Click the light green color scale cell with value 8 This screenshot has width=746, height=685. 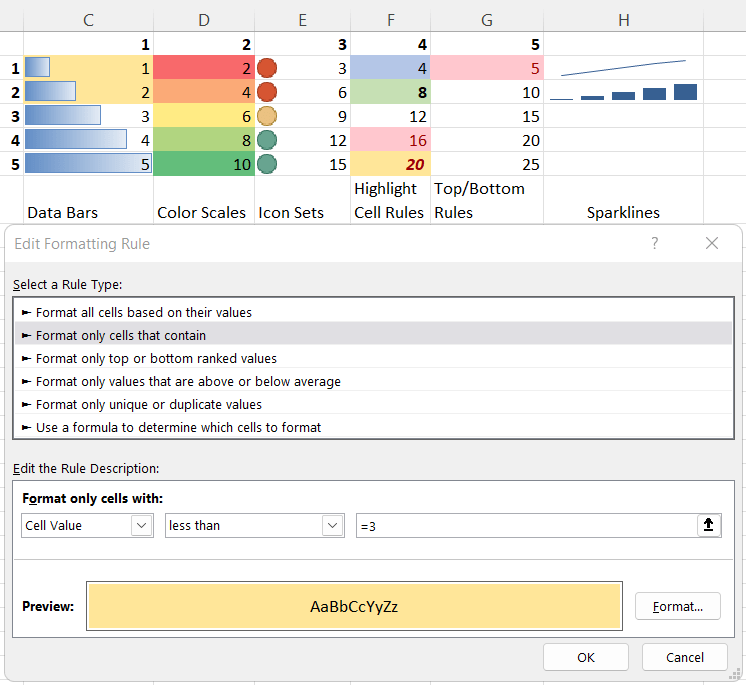pos(204,140)
